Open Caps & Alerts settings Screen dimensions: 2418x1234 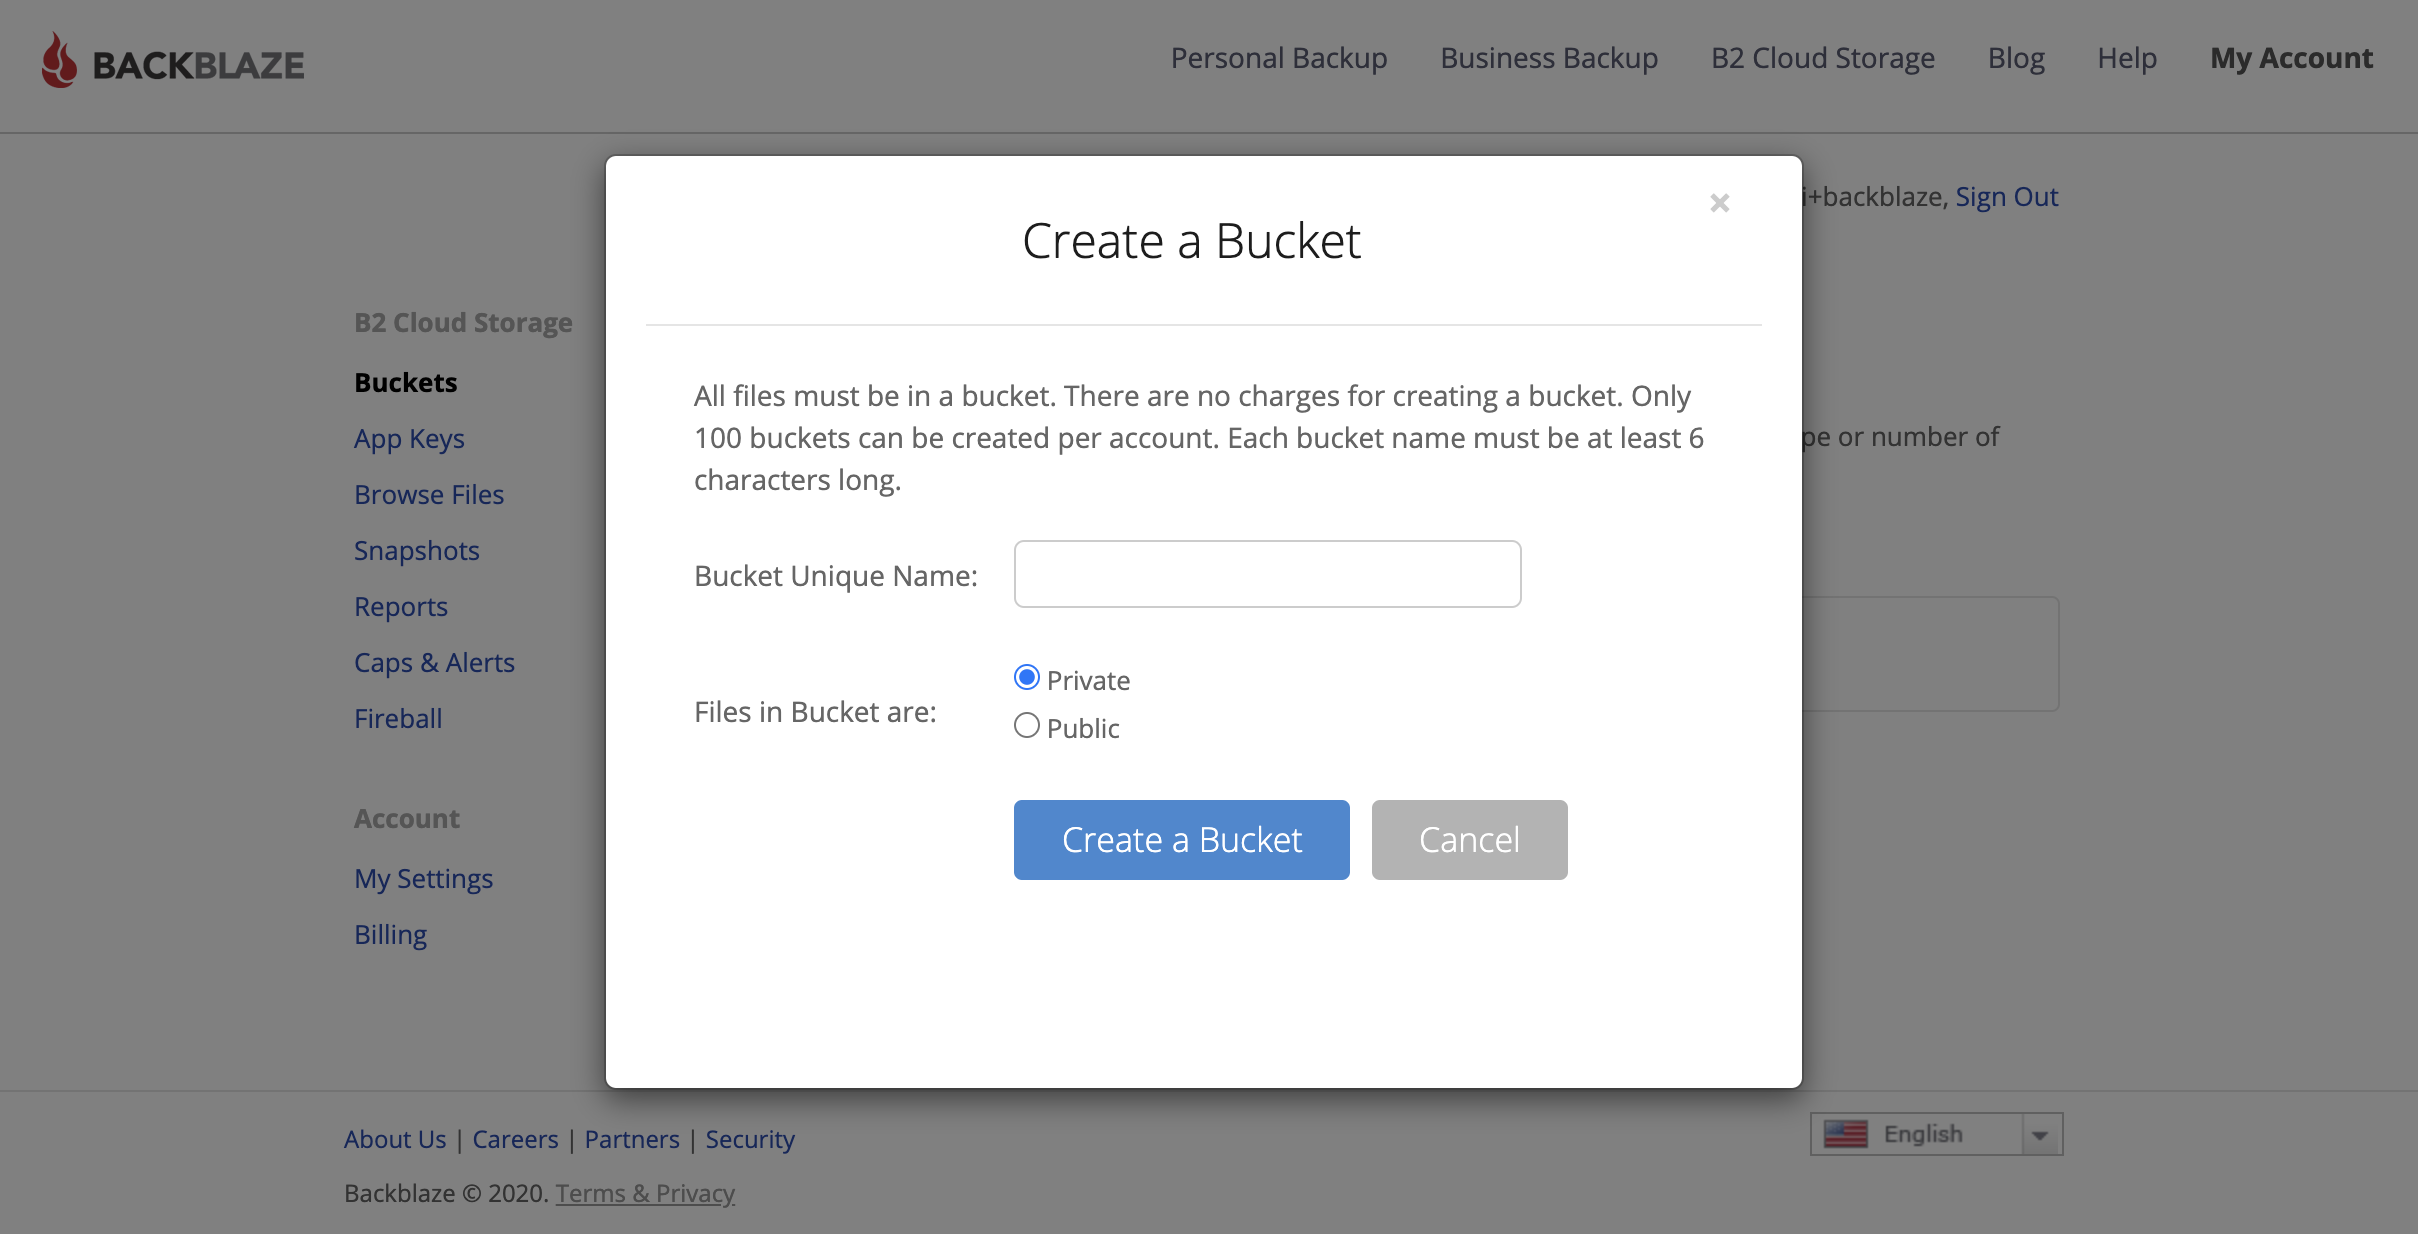point(434,662)
